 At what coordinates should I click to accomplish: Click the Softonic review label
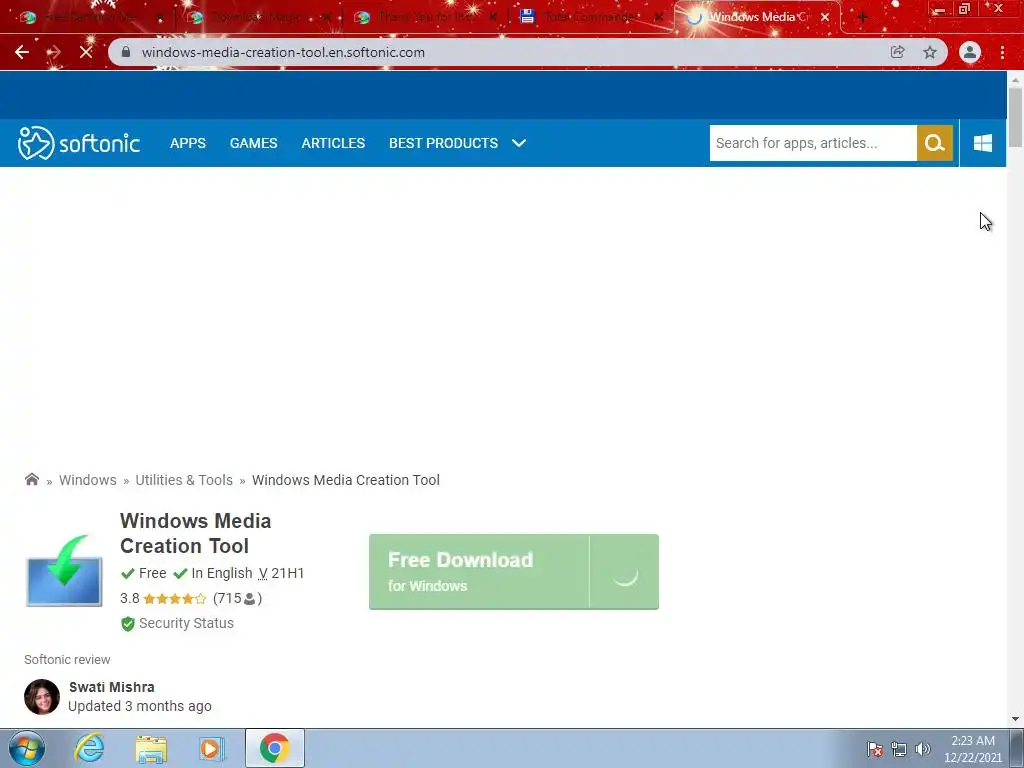67,660
